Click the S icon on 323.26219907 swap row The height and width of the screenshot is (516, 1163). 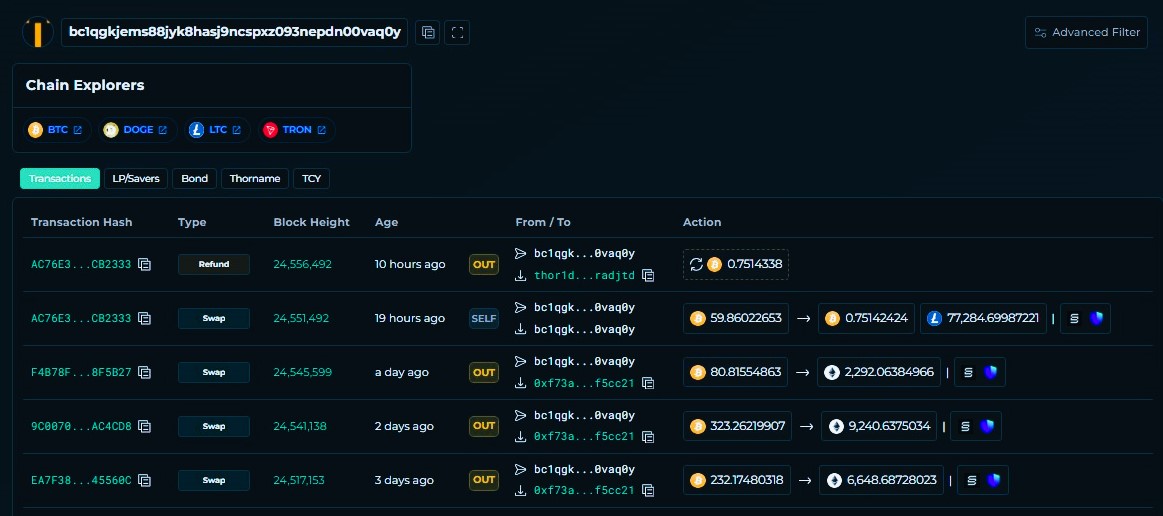[x=964, y=426]
